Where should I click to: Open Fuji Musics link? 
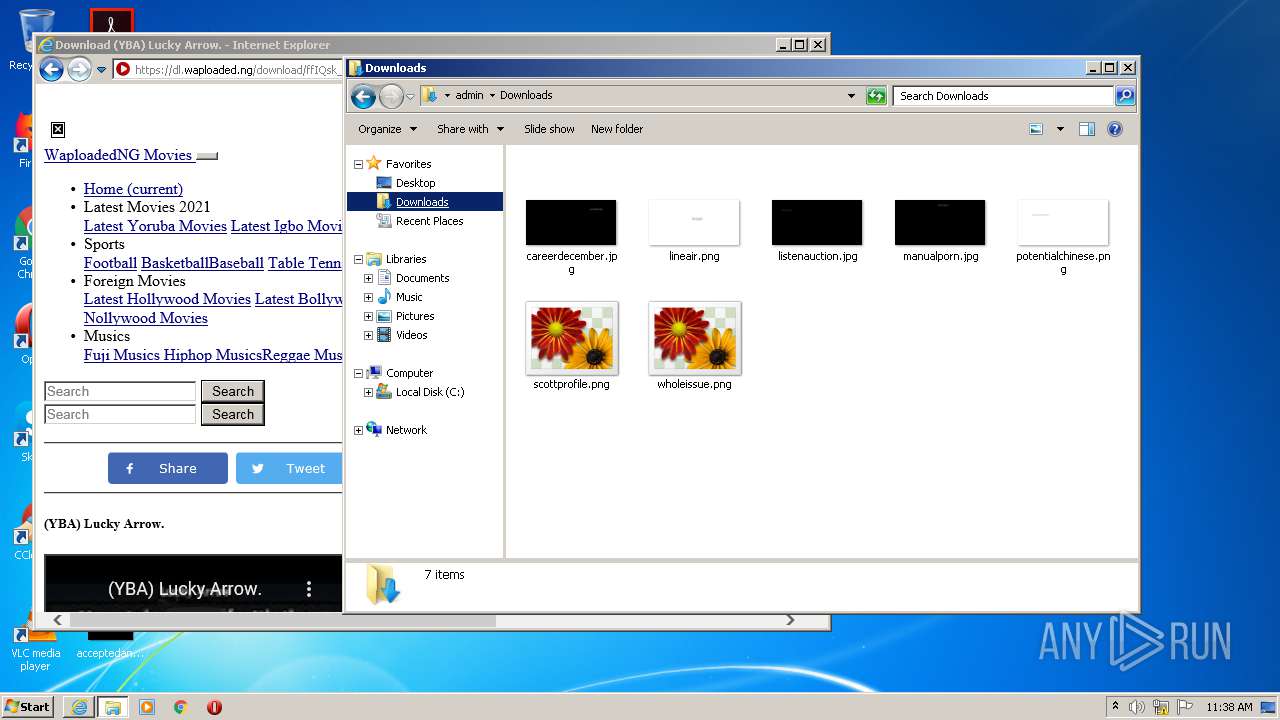pyautogui.click(x=122, y=355)
